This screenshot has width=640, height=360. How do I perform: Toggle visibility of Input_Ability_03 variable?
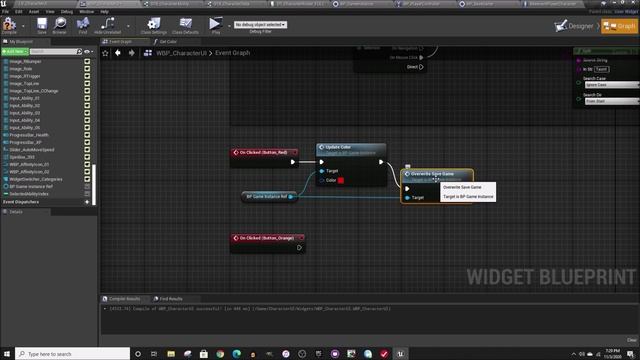coord(87,113)
